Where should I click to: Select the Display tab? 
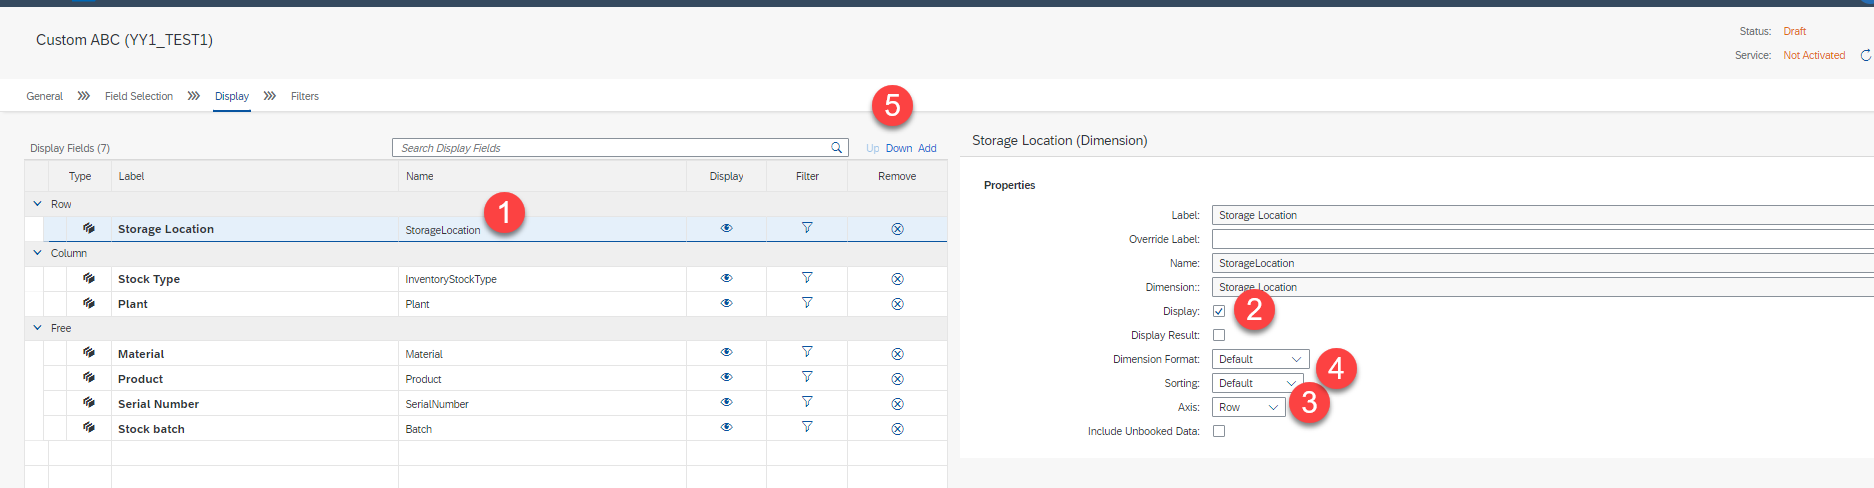tap(232, 96)
